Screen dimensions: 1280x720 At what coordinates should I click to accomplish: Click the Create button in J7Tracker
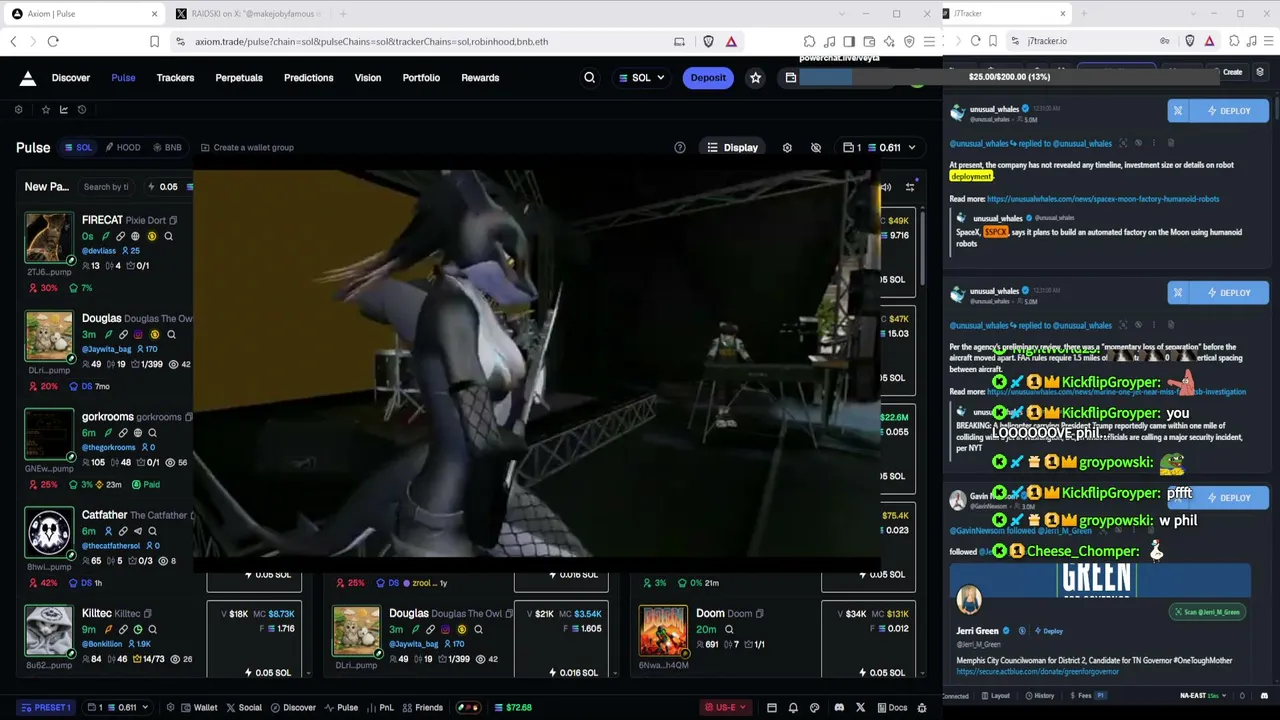tap(1232, 72)
